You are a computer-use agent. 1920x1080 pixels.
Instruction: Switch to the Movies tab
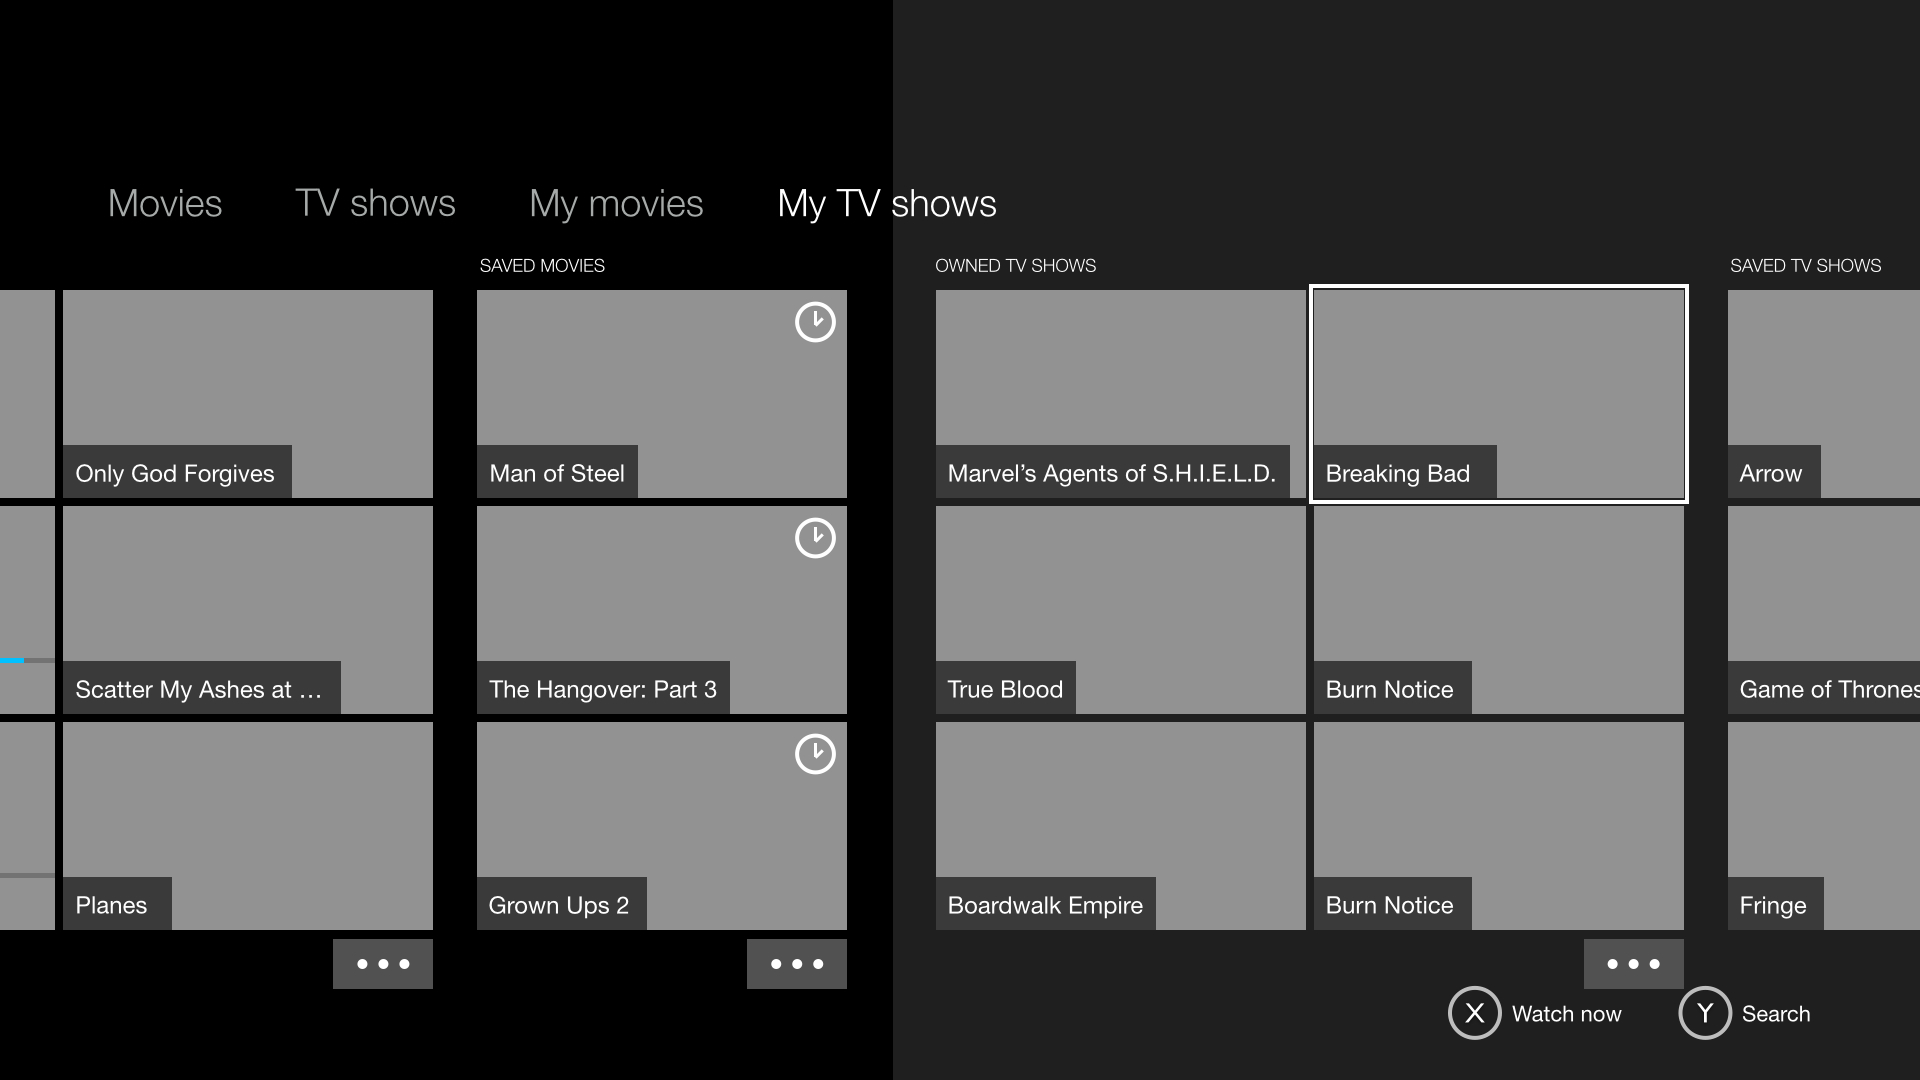click(165, 203)
